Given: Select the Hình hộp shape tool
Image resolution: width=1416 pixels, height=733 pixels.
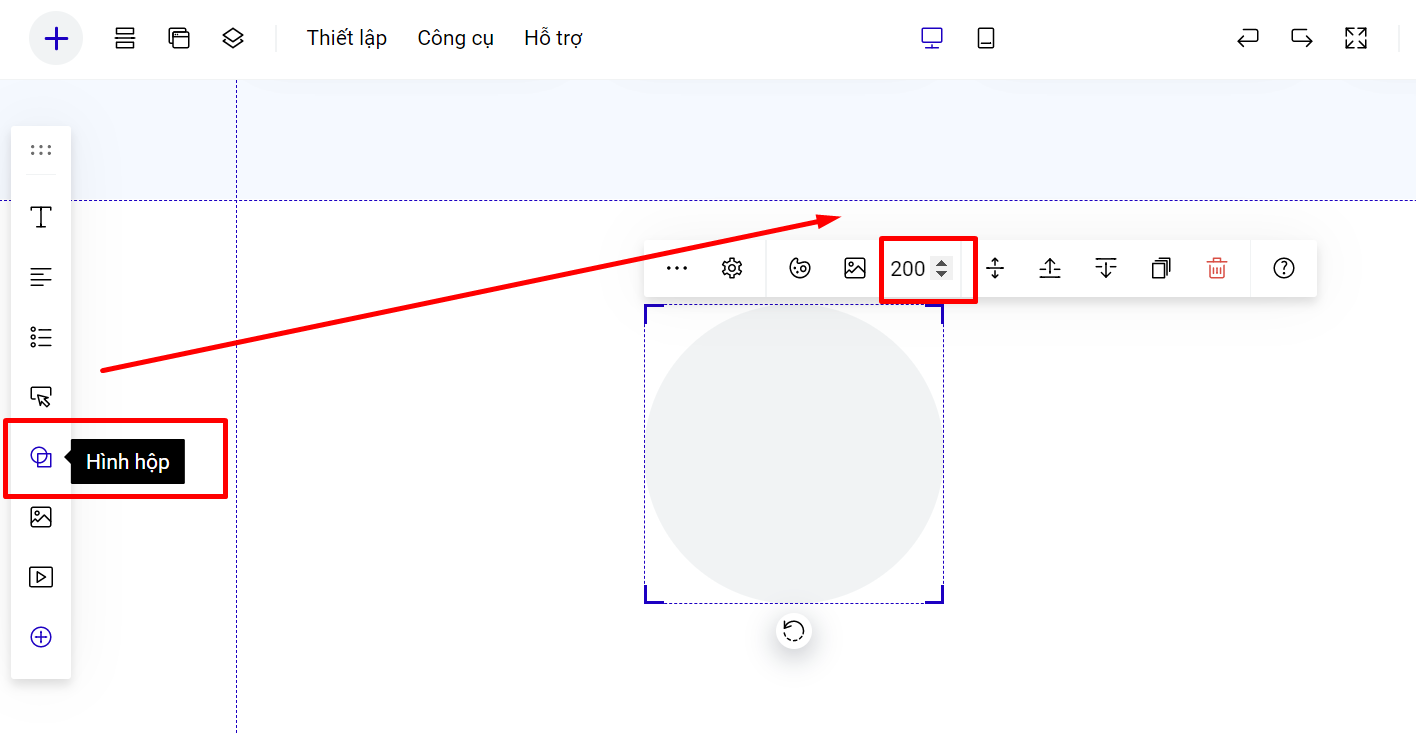Looking at the screenshot, I should 41,458.
